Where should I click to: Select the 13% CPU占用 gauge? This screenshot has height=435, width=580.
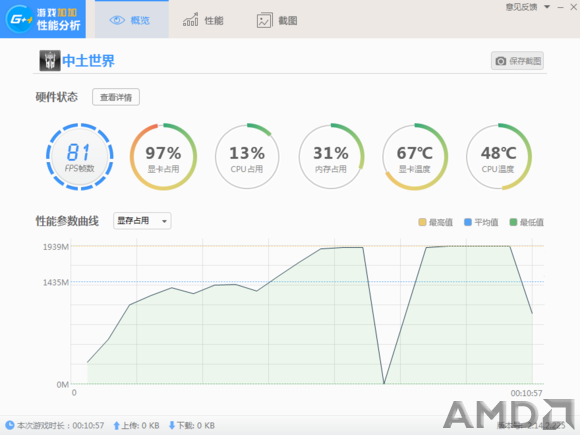point(247,157)
